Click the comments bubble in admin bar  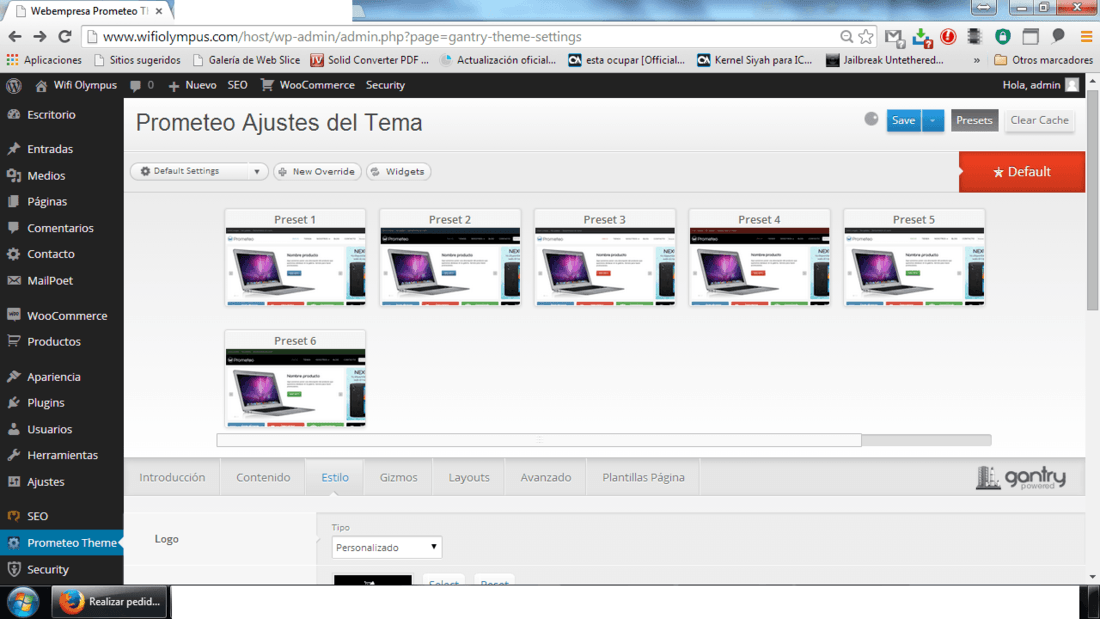(135, 86)
